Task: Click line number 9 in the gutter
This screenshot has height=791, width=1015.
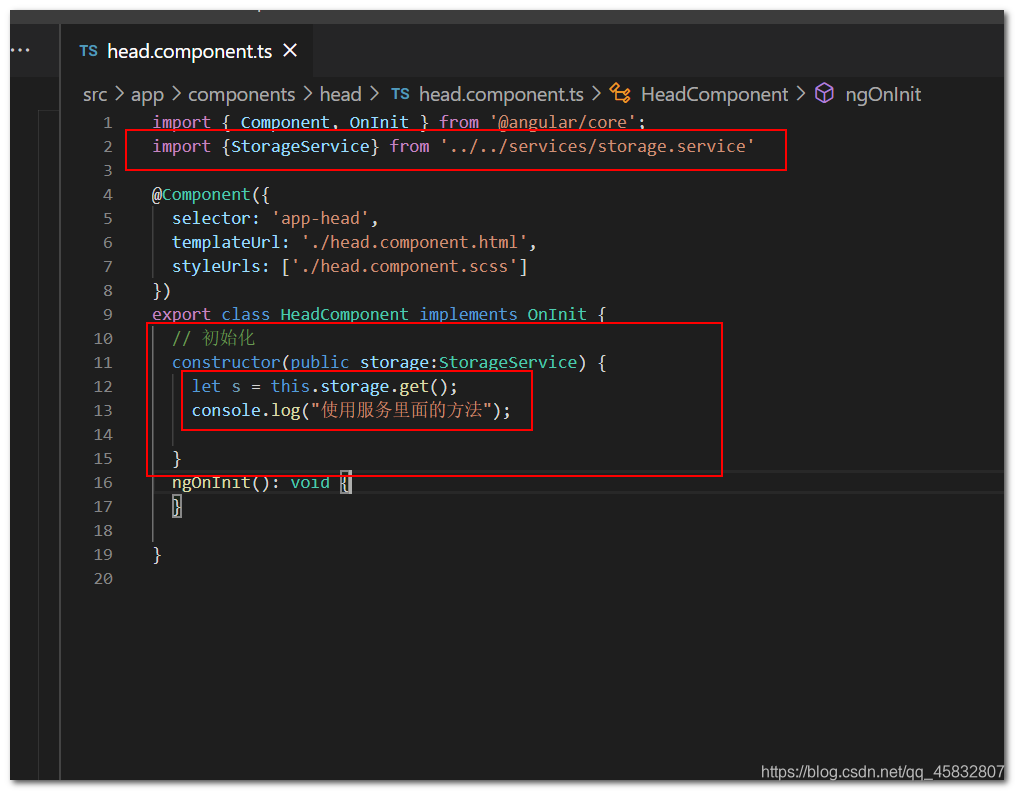Action: coord(107,315)
